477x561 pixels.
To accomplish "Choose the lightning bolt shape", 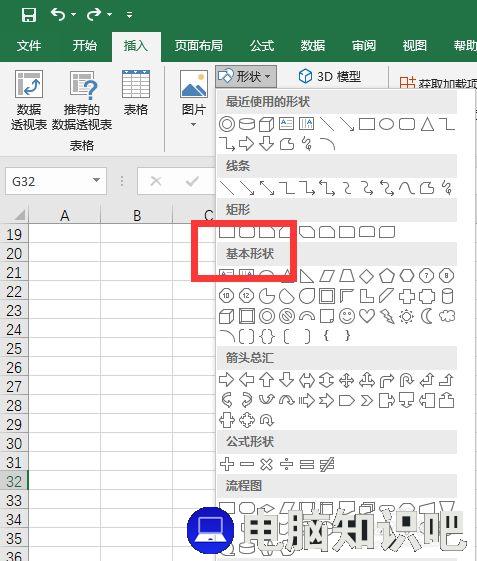I will pyautogui.click(x=387, y=316).
